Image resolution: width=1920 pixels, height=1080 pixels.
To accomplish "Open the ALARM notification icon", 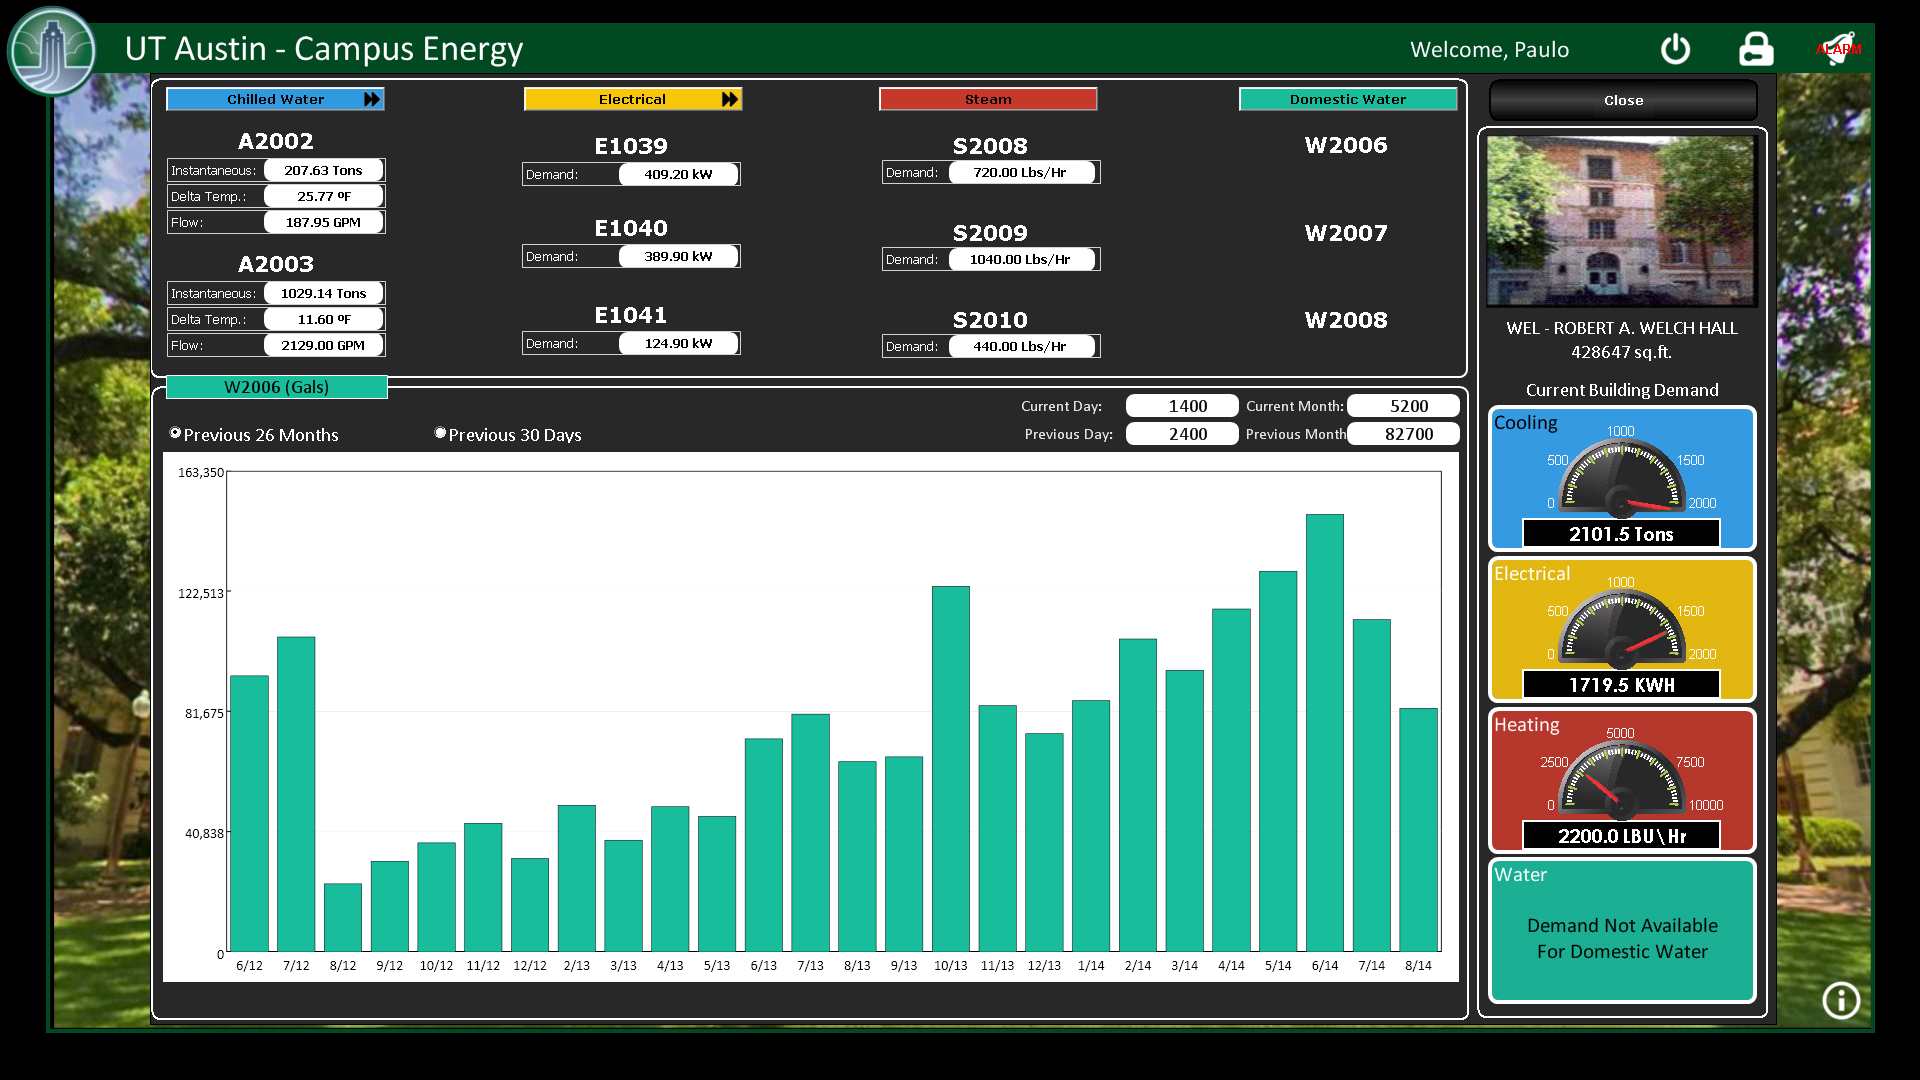I will [1838, 48].
